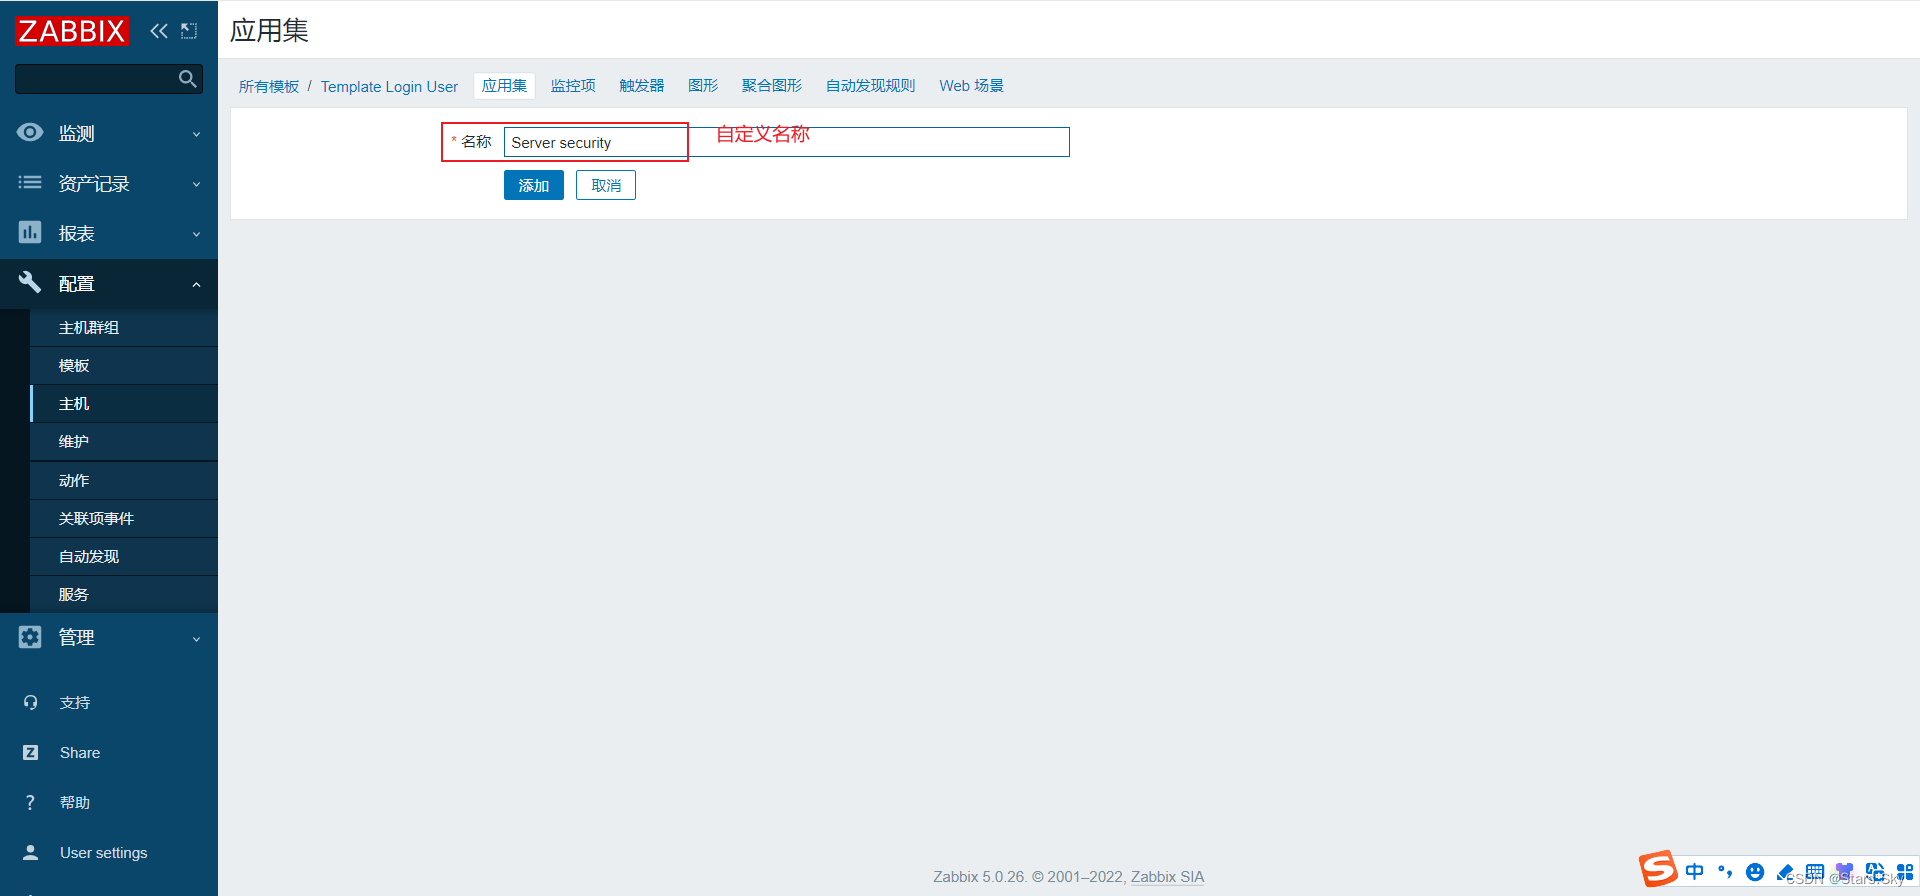Open Help question mark icon
This screenshot has width=1920, height=896.
[x=30, y=803]
